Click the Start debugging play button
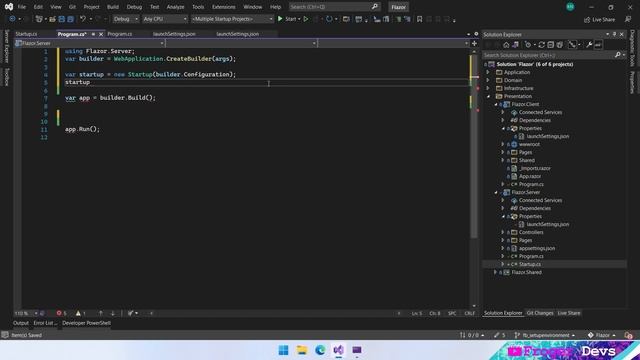Image resolution: width=640 pixels, height=360 pixels. pos(280,19)
